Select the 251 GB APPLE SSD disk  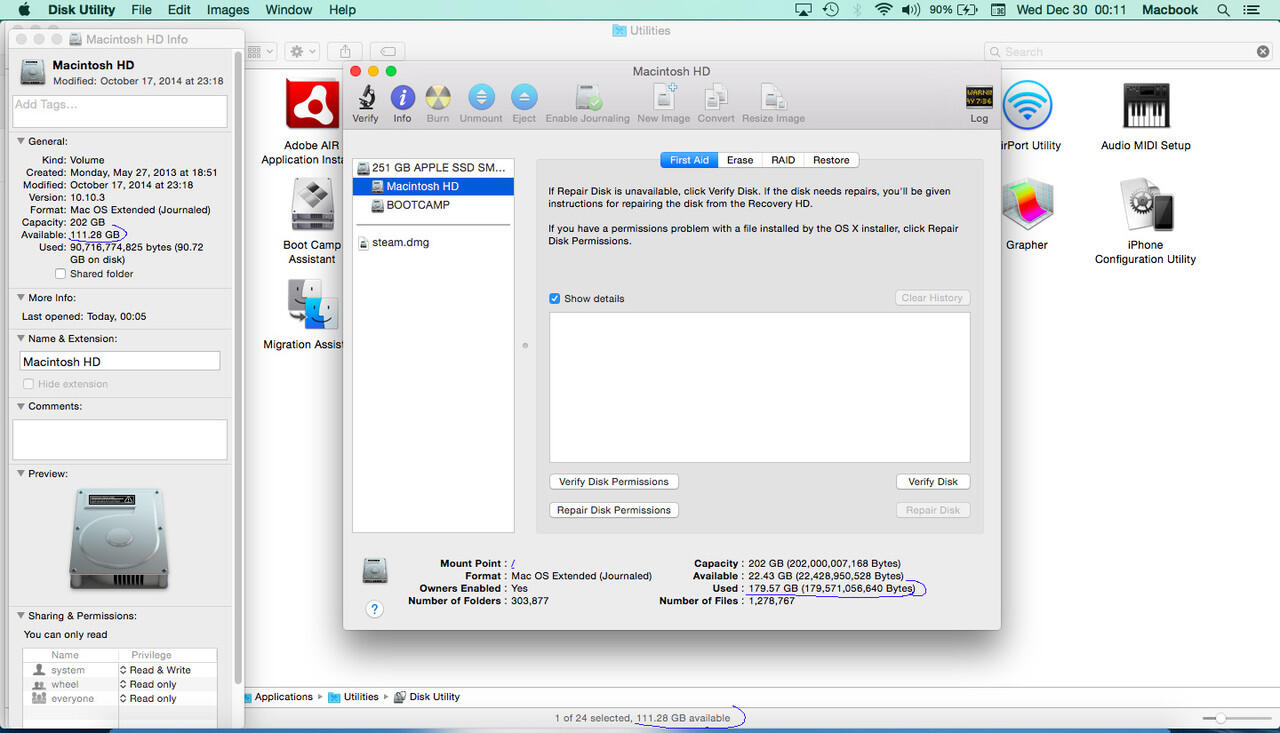tap(433, 168)
